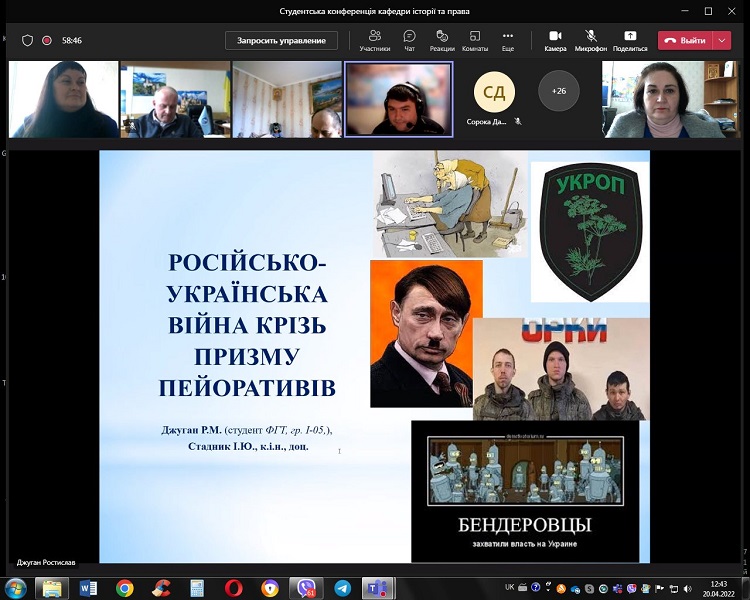
Task: Open the Windows Start menu
Action: point(15,588)
